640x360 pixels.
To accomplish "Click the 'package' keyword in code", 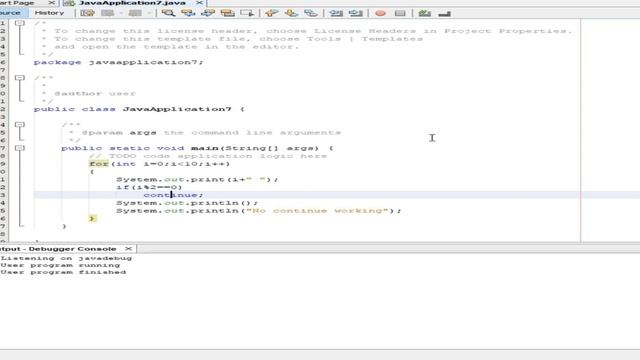I will point(58,62).
